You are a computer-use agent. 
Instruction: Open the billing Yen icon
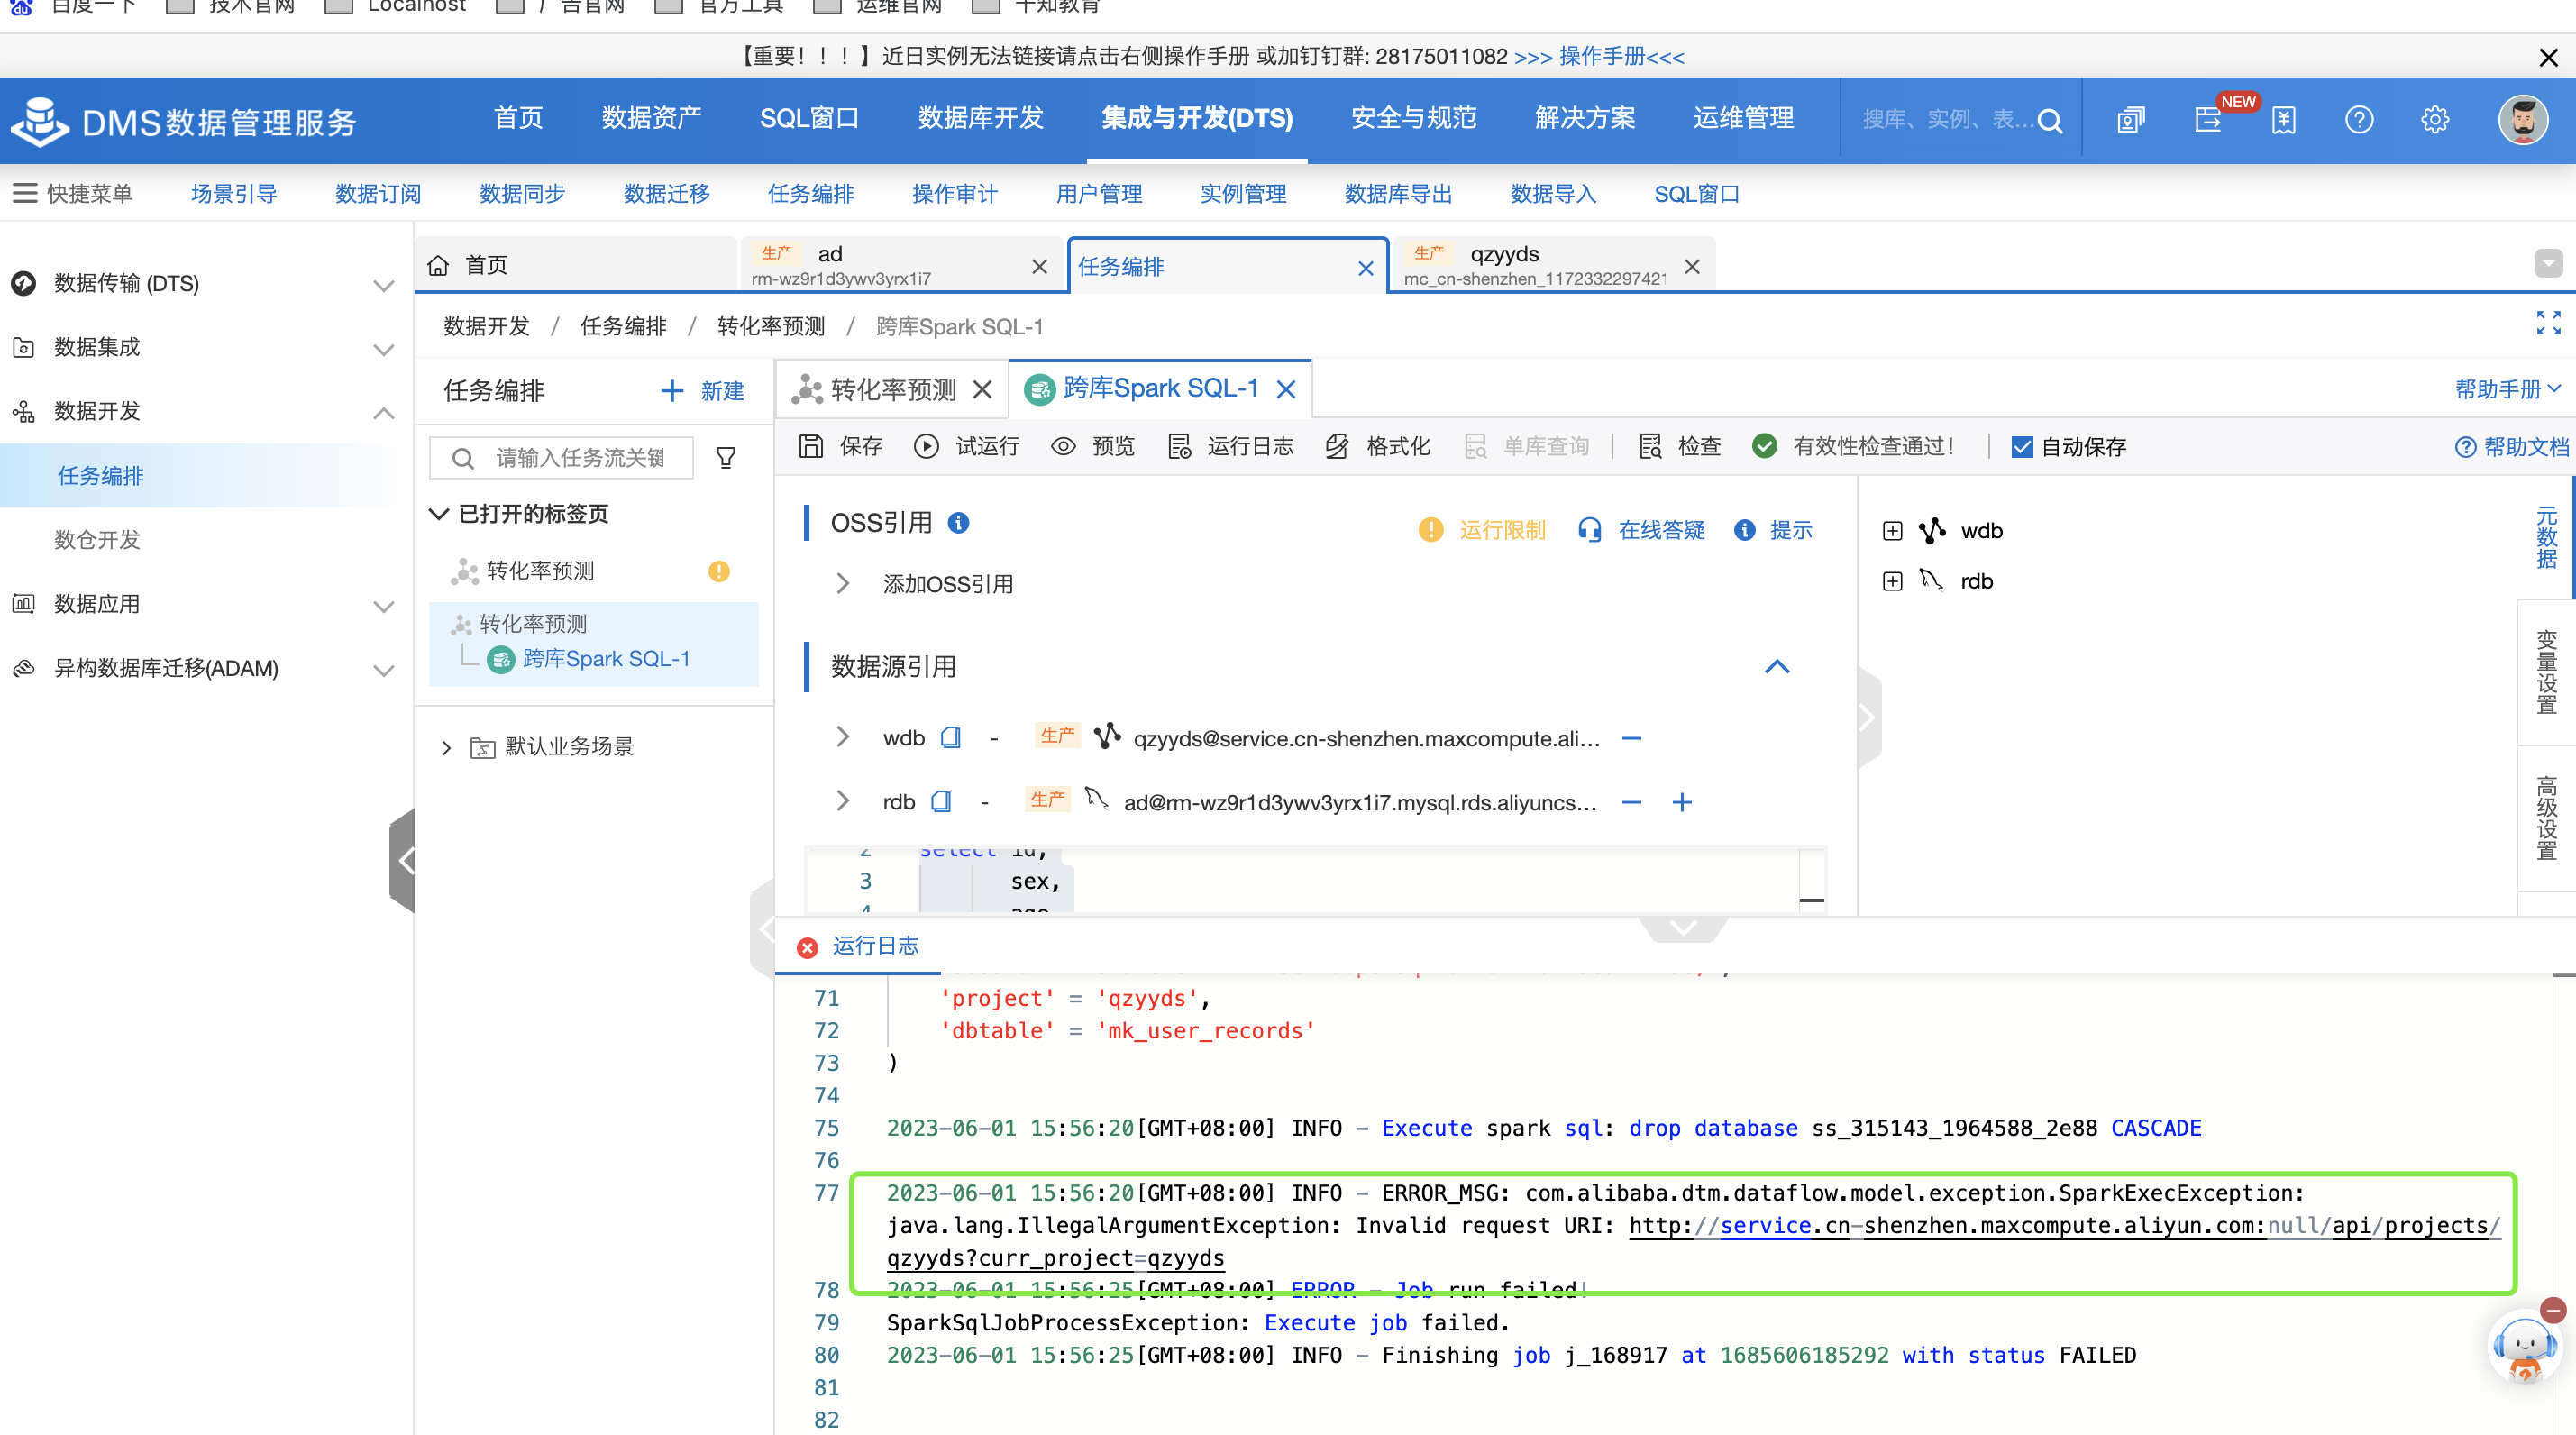(x=2283, y=120)
